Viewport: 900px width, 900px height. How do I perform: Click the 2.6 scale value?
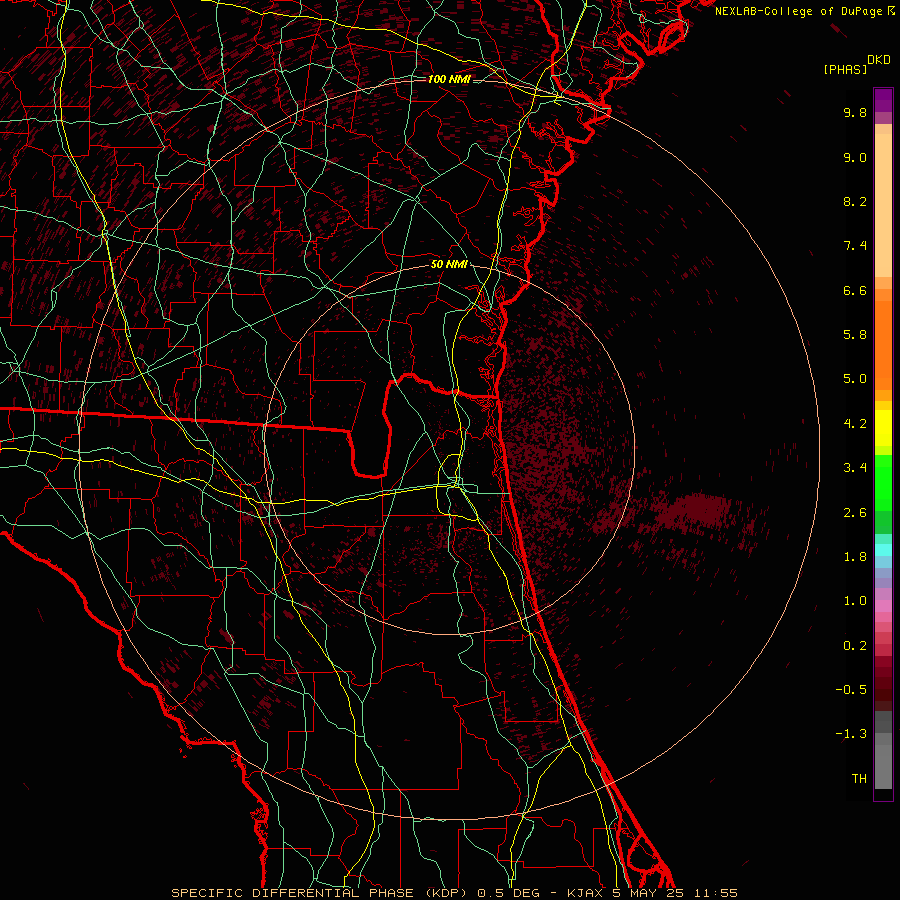(855, 513)
